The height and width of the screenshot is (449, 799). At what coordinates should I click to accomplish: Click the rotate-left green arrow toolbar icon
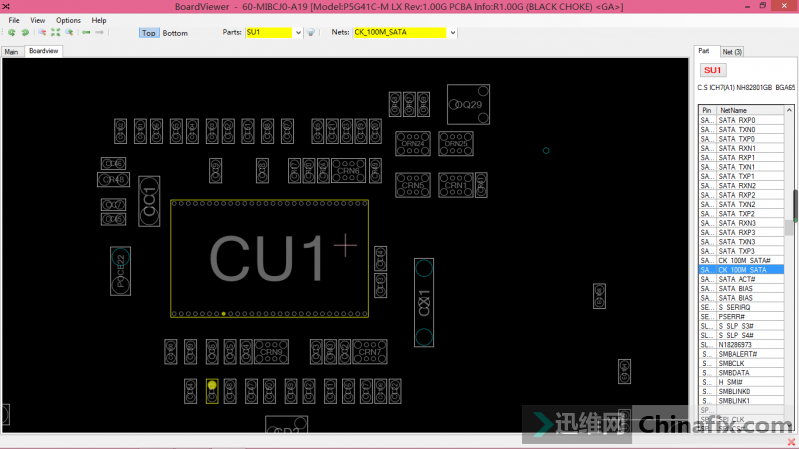click(x=11, y=33)
